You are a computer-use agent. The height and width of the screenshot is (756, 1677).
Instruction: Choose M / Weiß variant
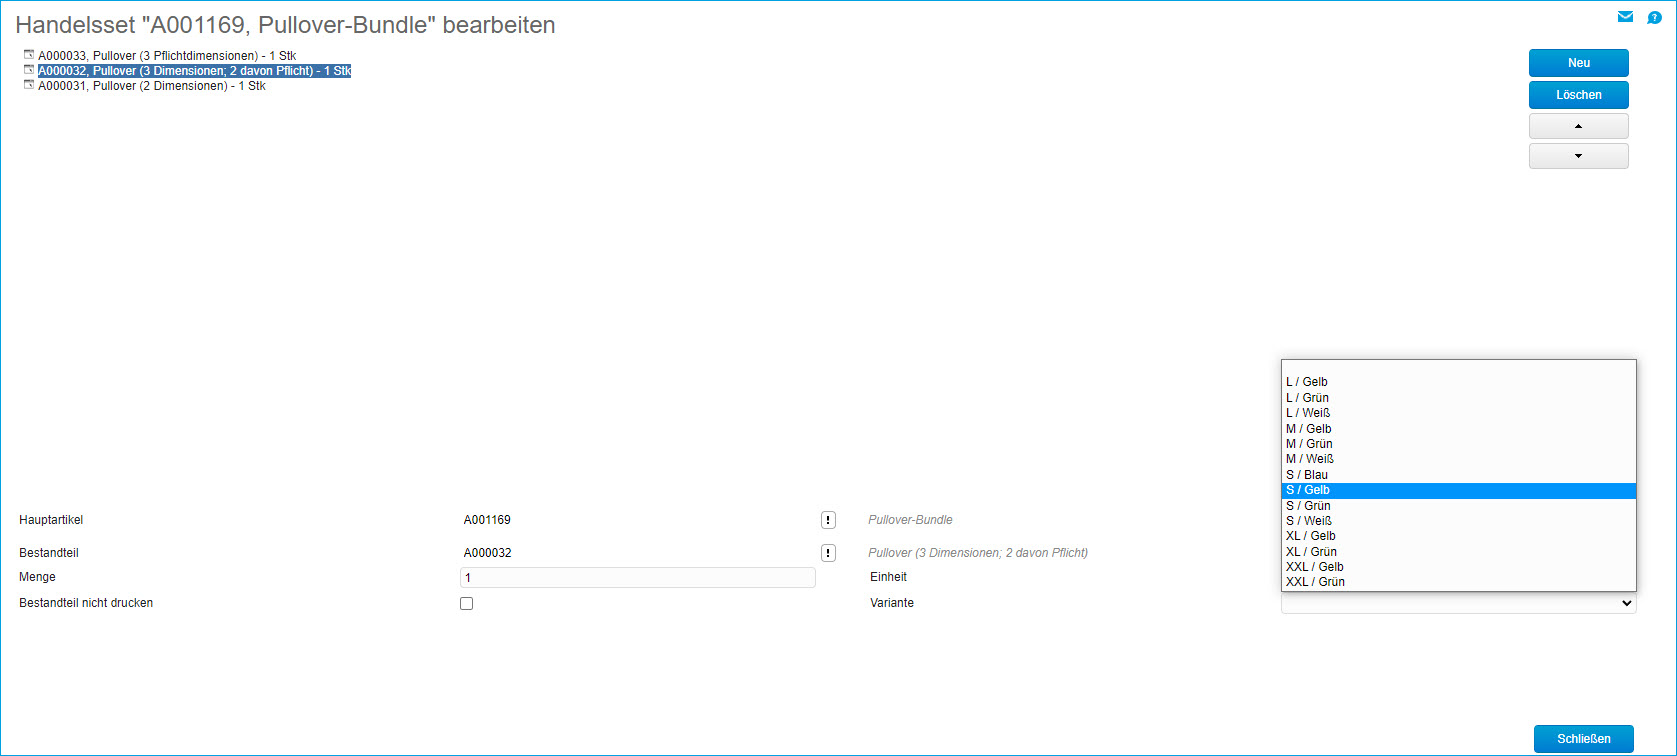pos(1458,459)
